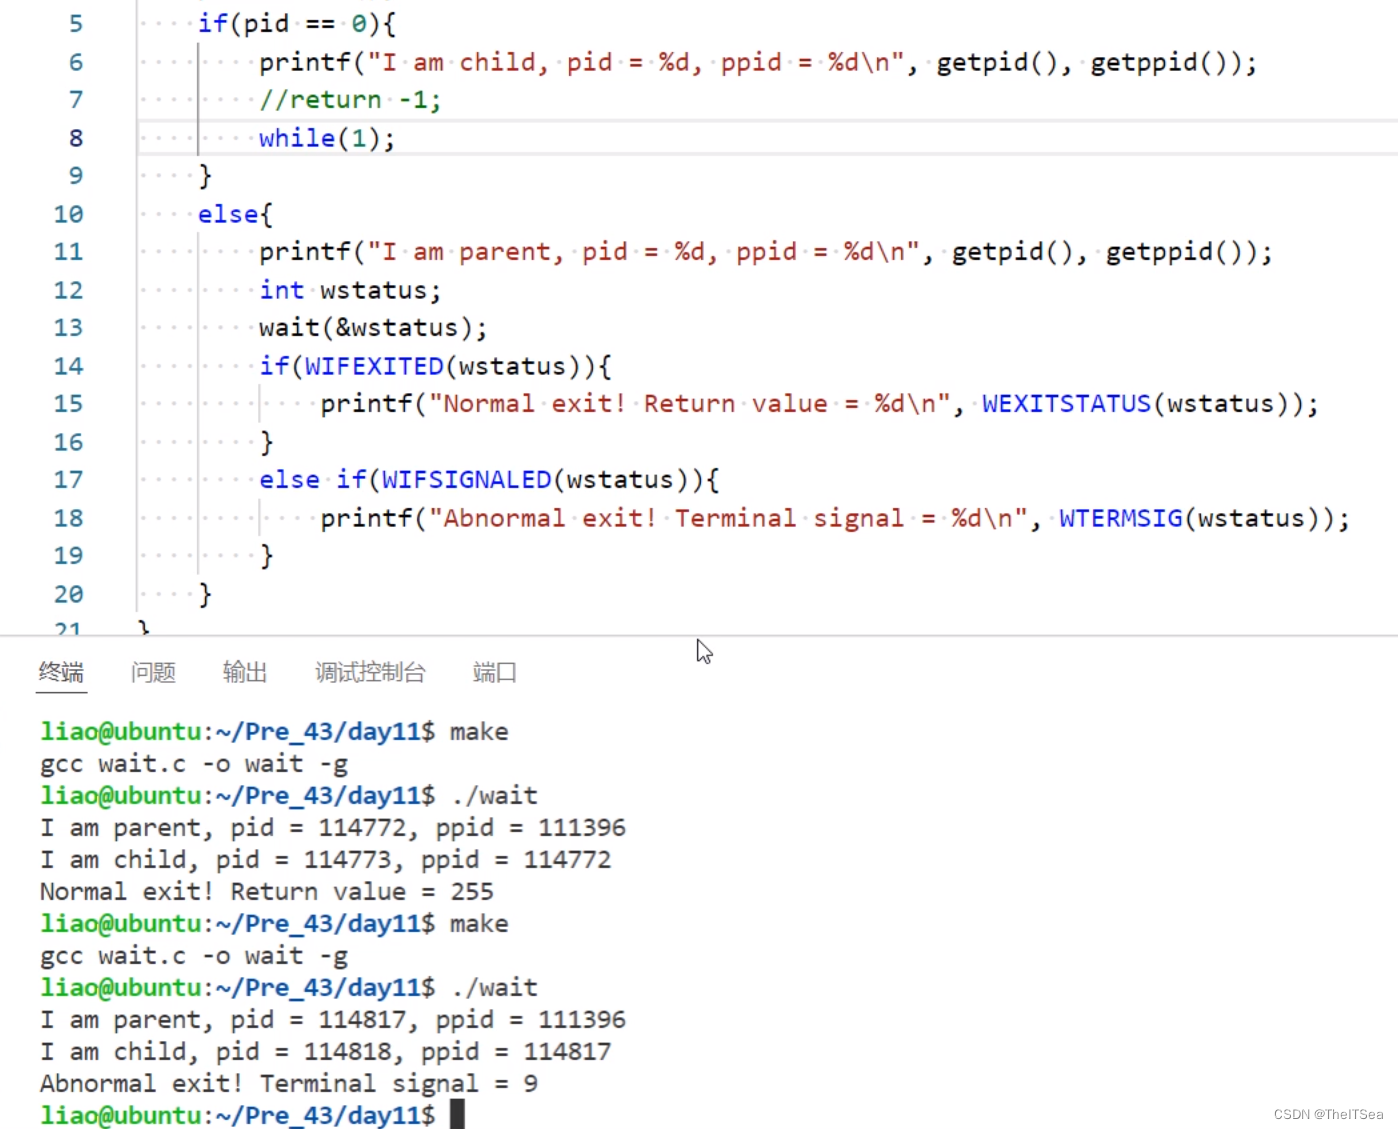1398x1129 pixels.
Task: Click the "I am parent" printf string
Action: tap(644, 252)
